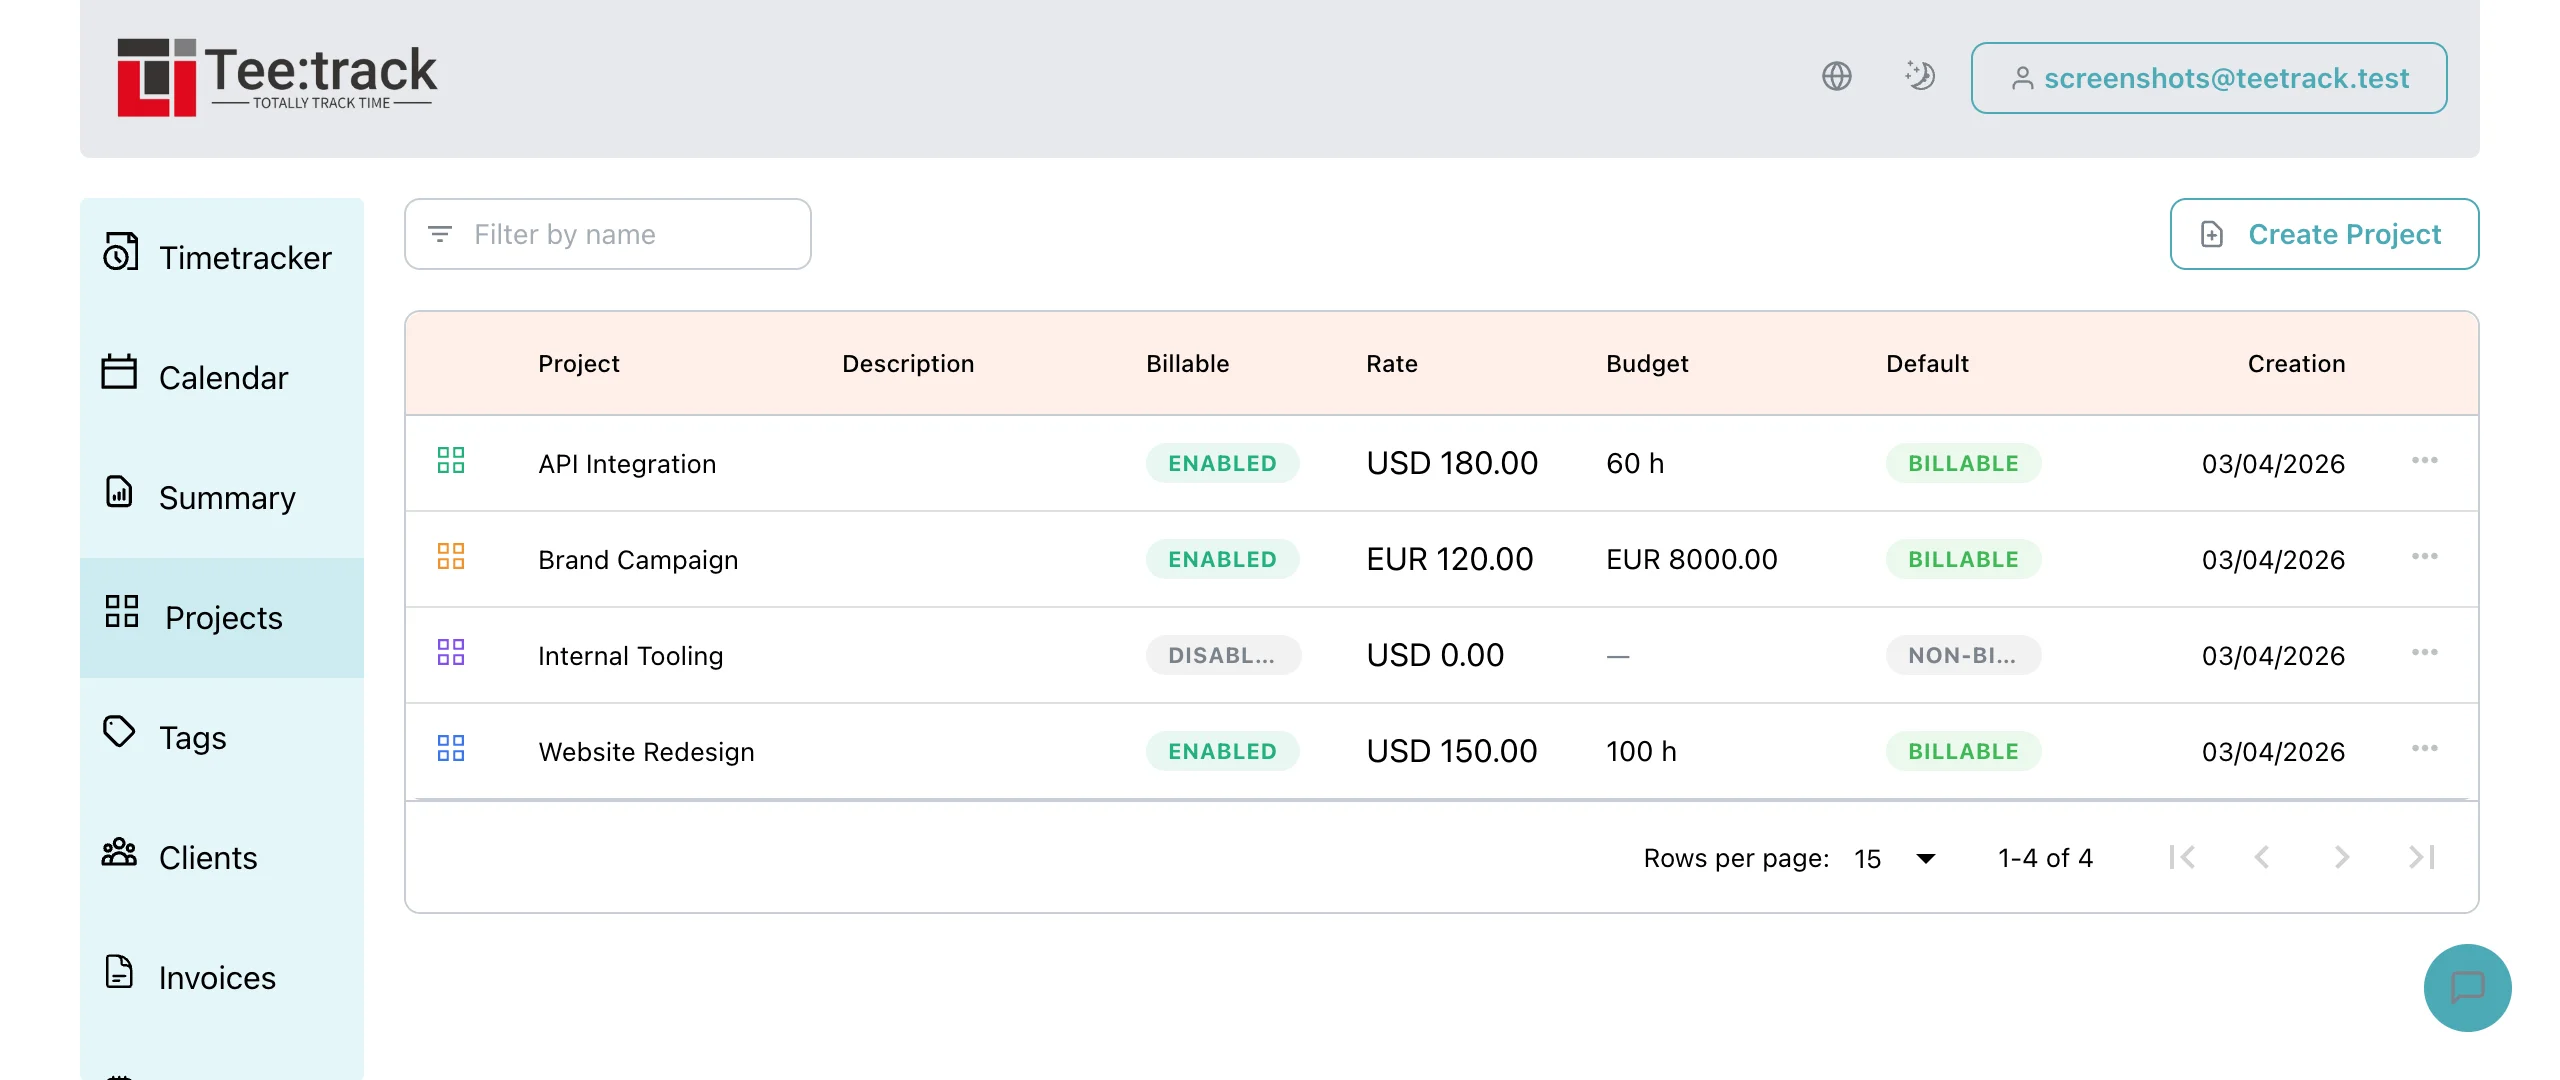The height and width of the screenshot is (1080, 2560).
Task: Toggle the ENABLED billable badge for API Integration
Action: click(1222, 462)
